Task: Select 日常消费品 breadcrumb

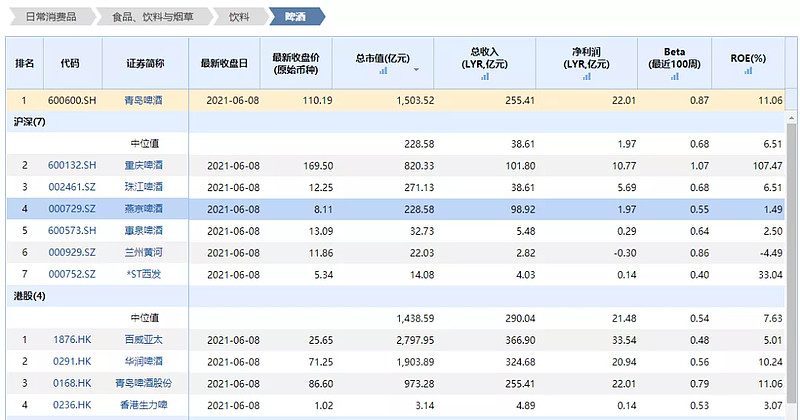Action: 51,16
